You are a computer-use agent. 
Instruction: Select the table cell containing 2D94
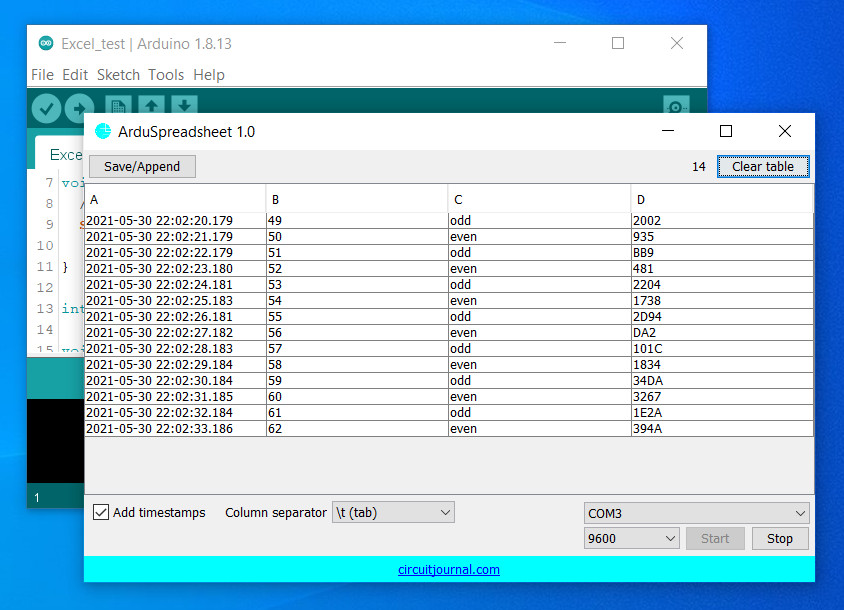[720, 317]
